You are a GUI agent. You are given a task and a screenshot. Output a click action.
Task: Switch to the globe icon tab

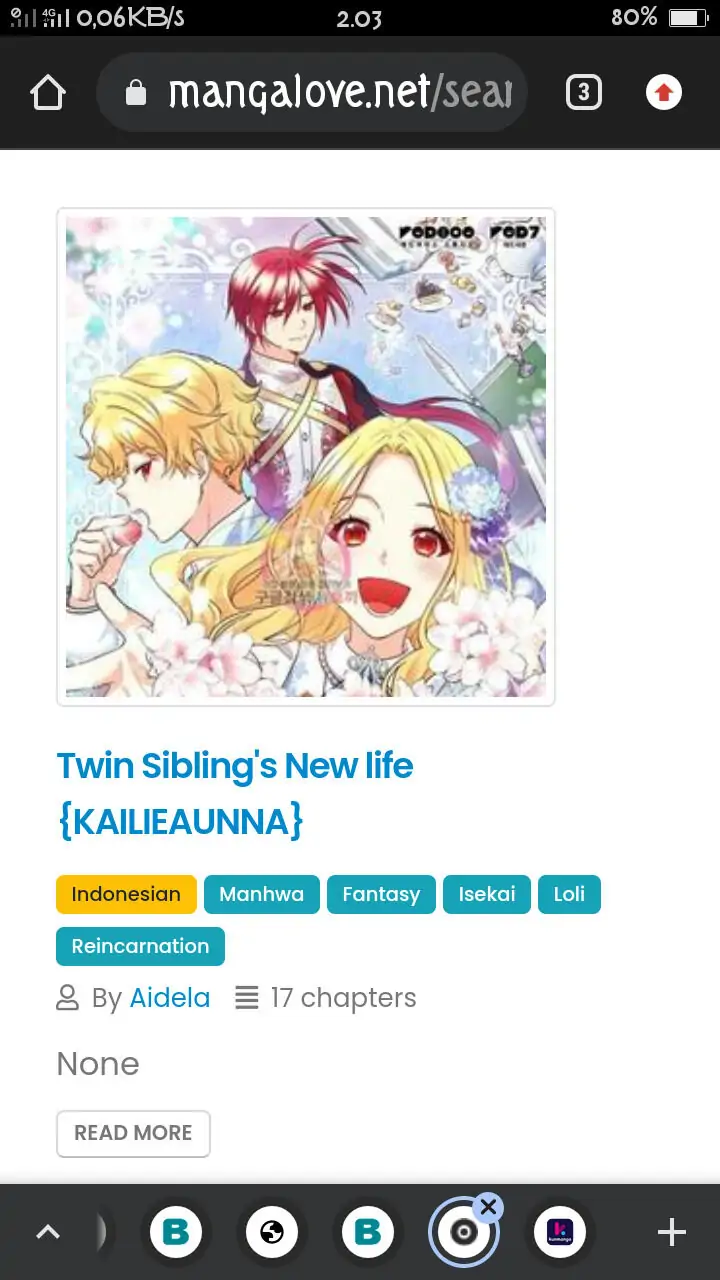tap(272, 1232)
